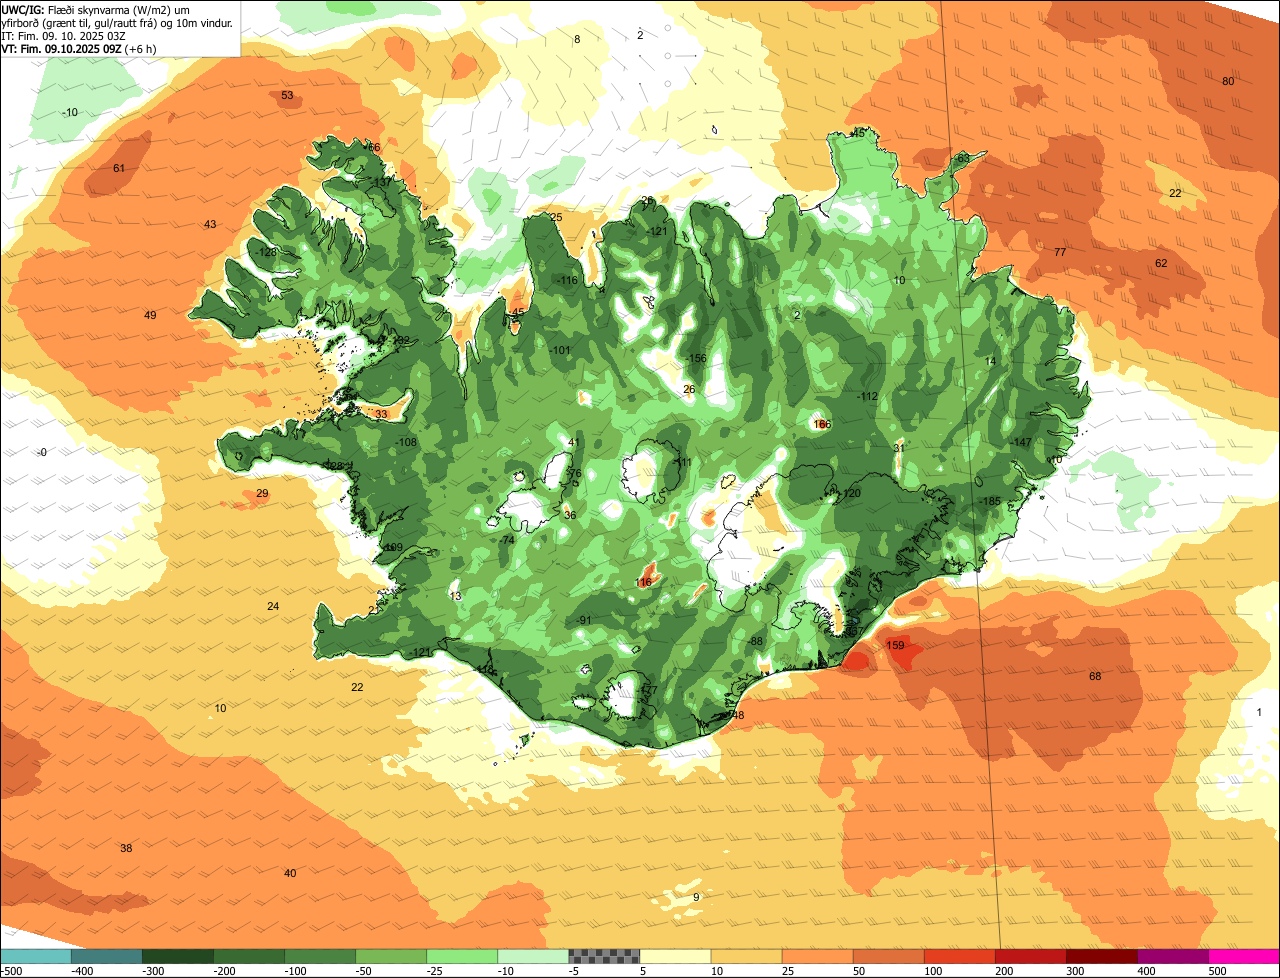The image size is (1280, 978).
Task: Click the title line 'UWC/IG: Flæði skynvarma (W/m2) um'
Action: (x=96, y=9)
